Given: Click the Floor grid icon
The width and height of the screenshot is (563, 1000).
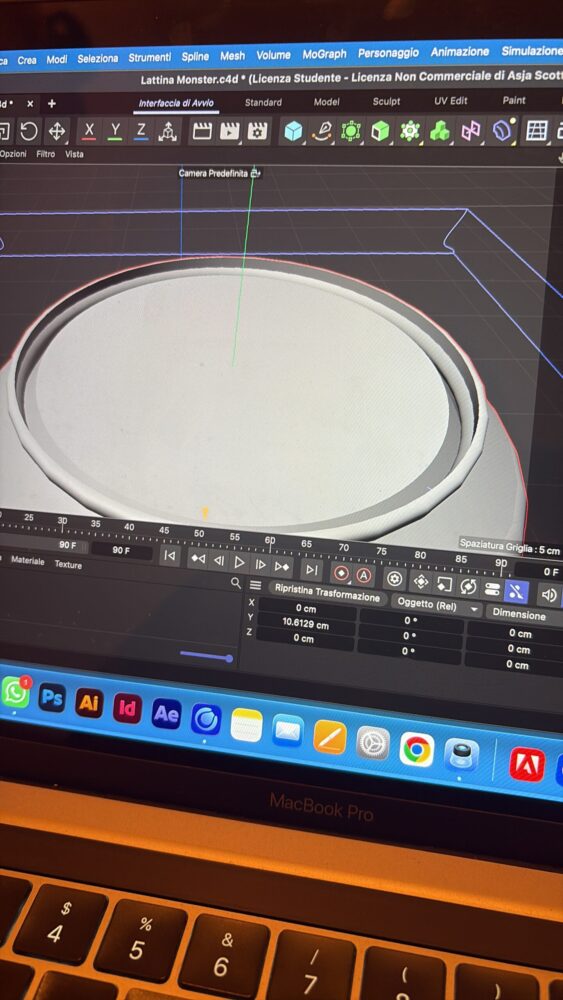Looking at the screenshot, I should 537,130.
